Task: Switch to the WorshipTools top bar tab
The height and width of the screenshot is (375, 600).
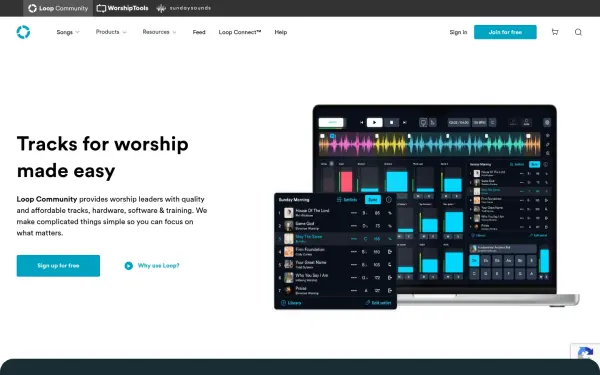Action: pyautogui.click(x=122, y=8)
